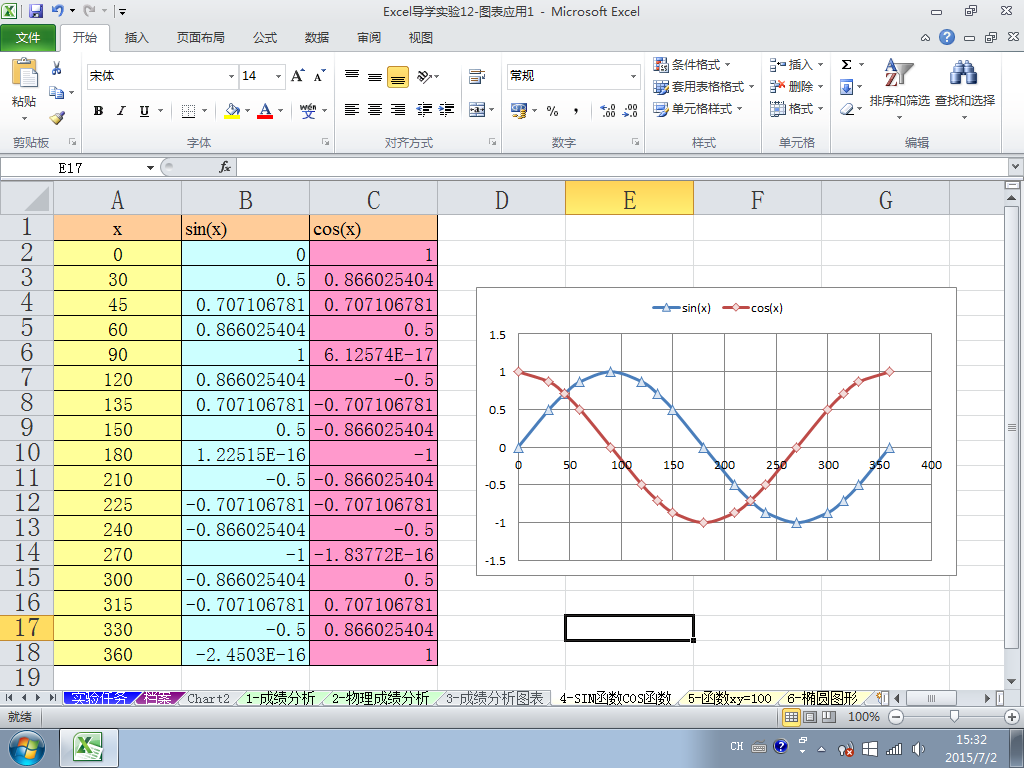The height and width of the screenshot is (768, 1024).
Task: Switch to the 插入 Insert ribbon tab
Action: pos(136,37)
